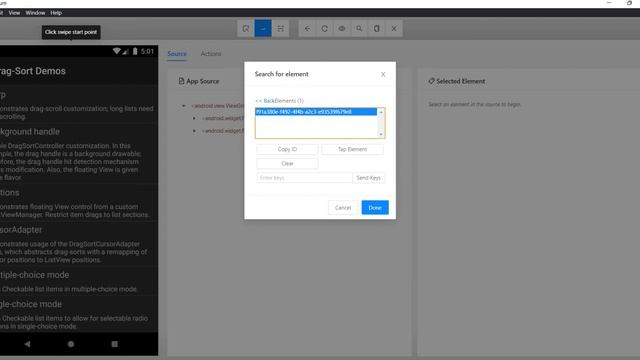Switch to the Source tab
This screenshot has width=640, height=360.
(x=177, y=54)
